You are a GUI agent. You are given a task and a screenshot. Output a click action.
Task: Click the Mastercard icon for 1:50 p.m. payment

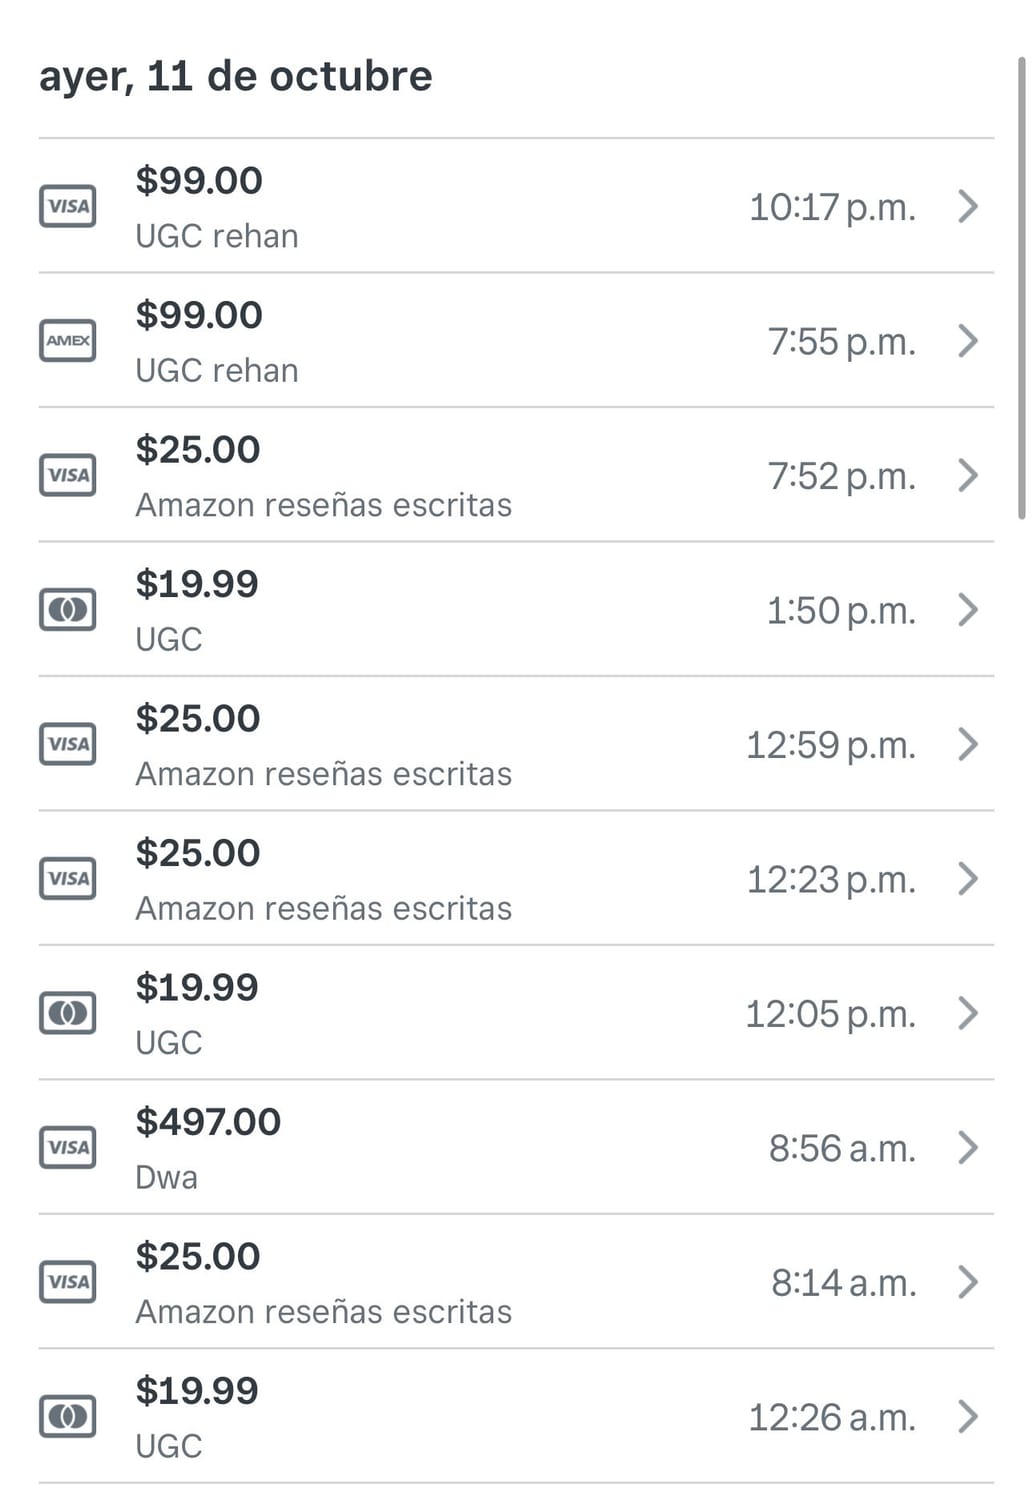pos(68,610)
